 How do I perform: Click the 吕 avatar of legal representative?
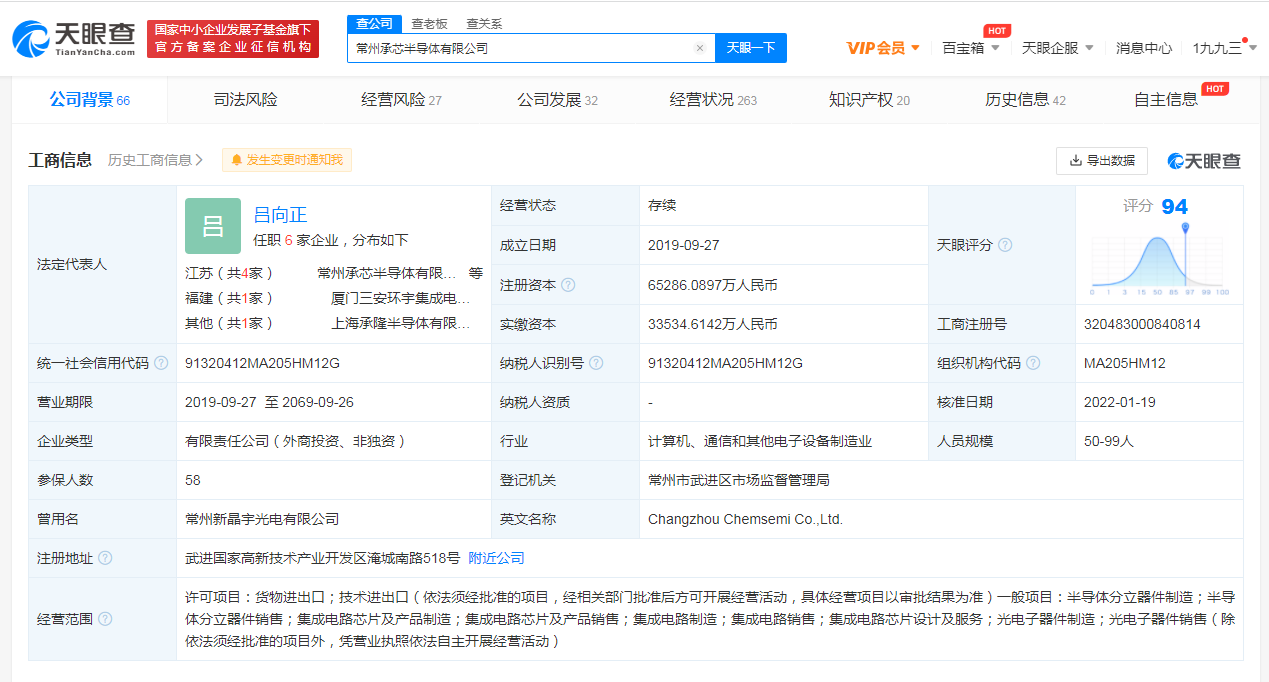[213, 226]
